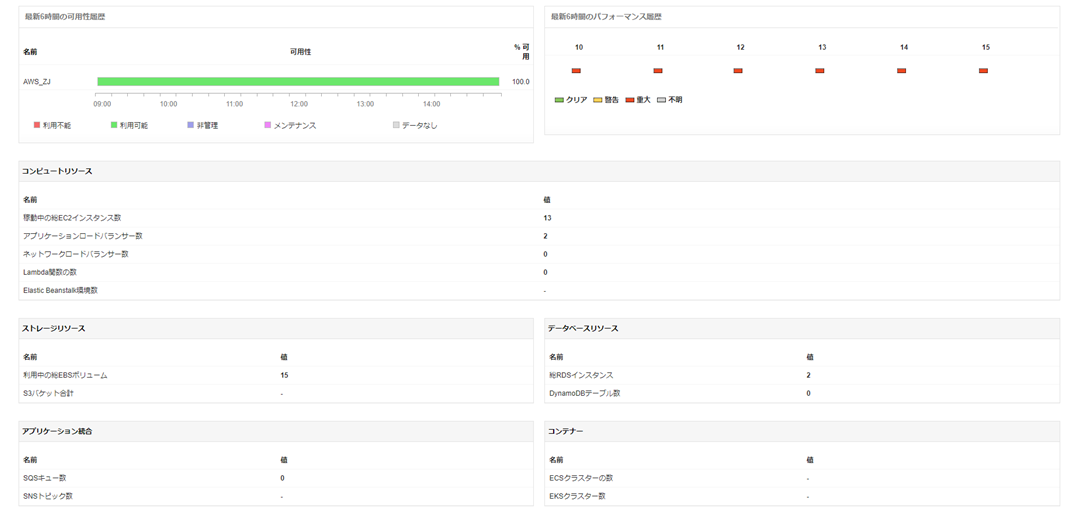Viewport: 1069px width, 530px height.
Task: Click the critical status icon under hour 14
Action: click(x=902, y=71)
